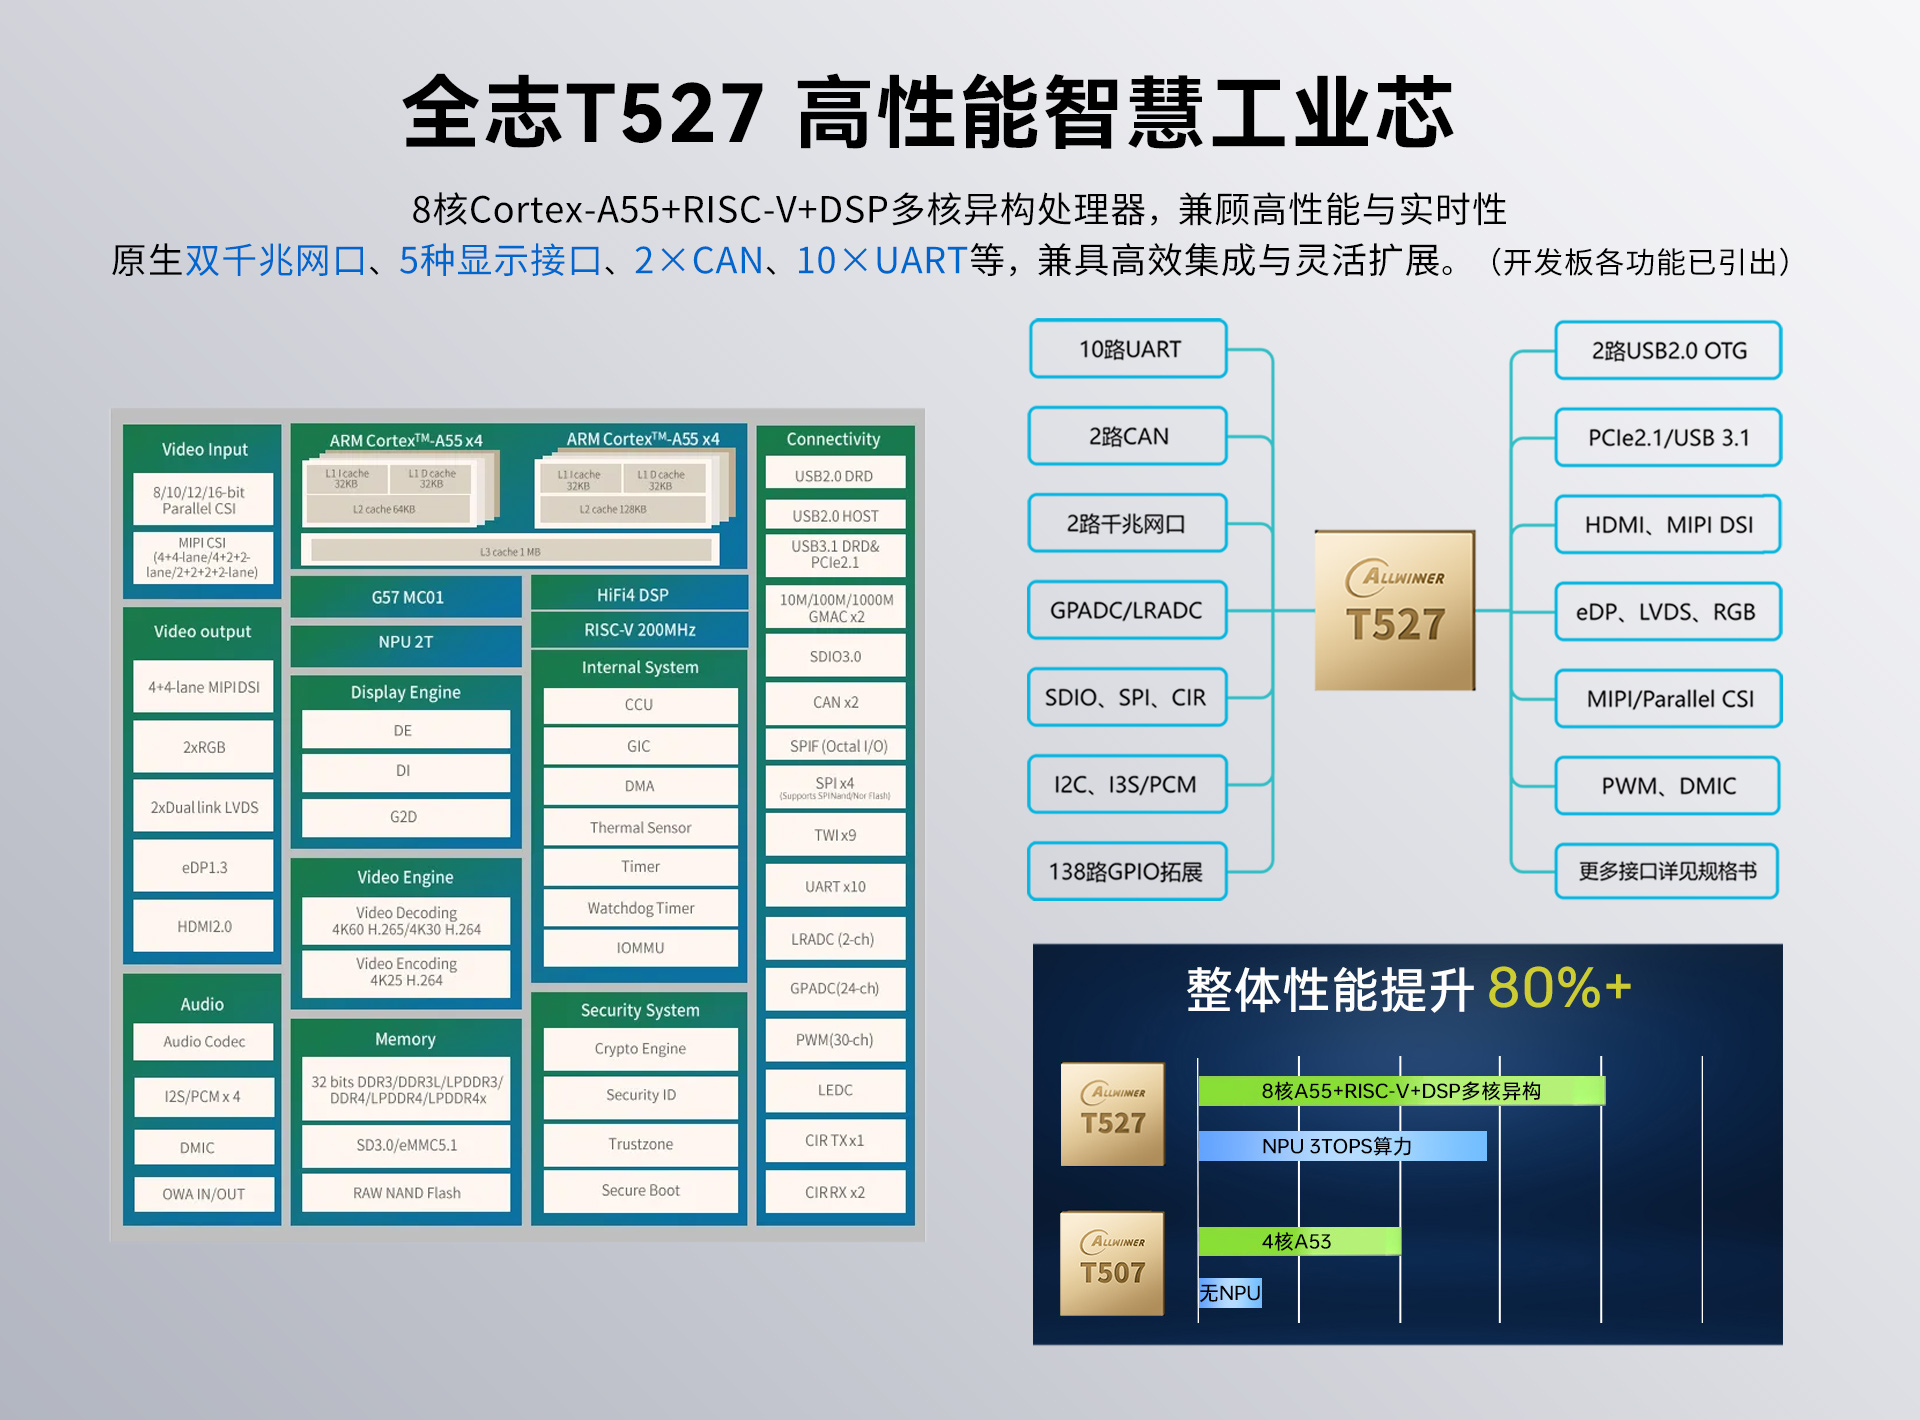The height and width of the screenshot is (1420, 1920).
Task: Select the RAW NAND Flash block
Action: (406, 1193)
